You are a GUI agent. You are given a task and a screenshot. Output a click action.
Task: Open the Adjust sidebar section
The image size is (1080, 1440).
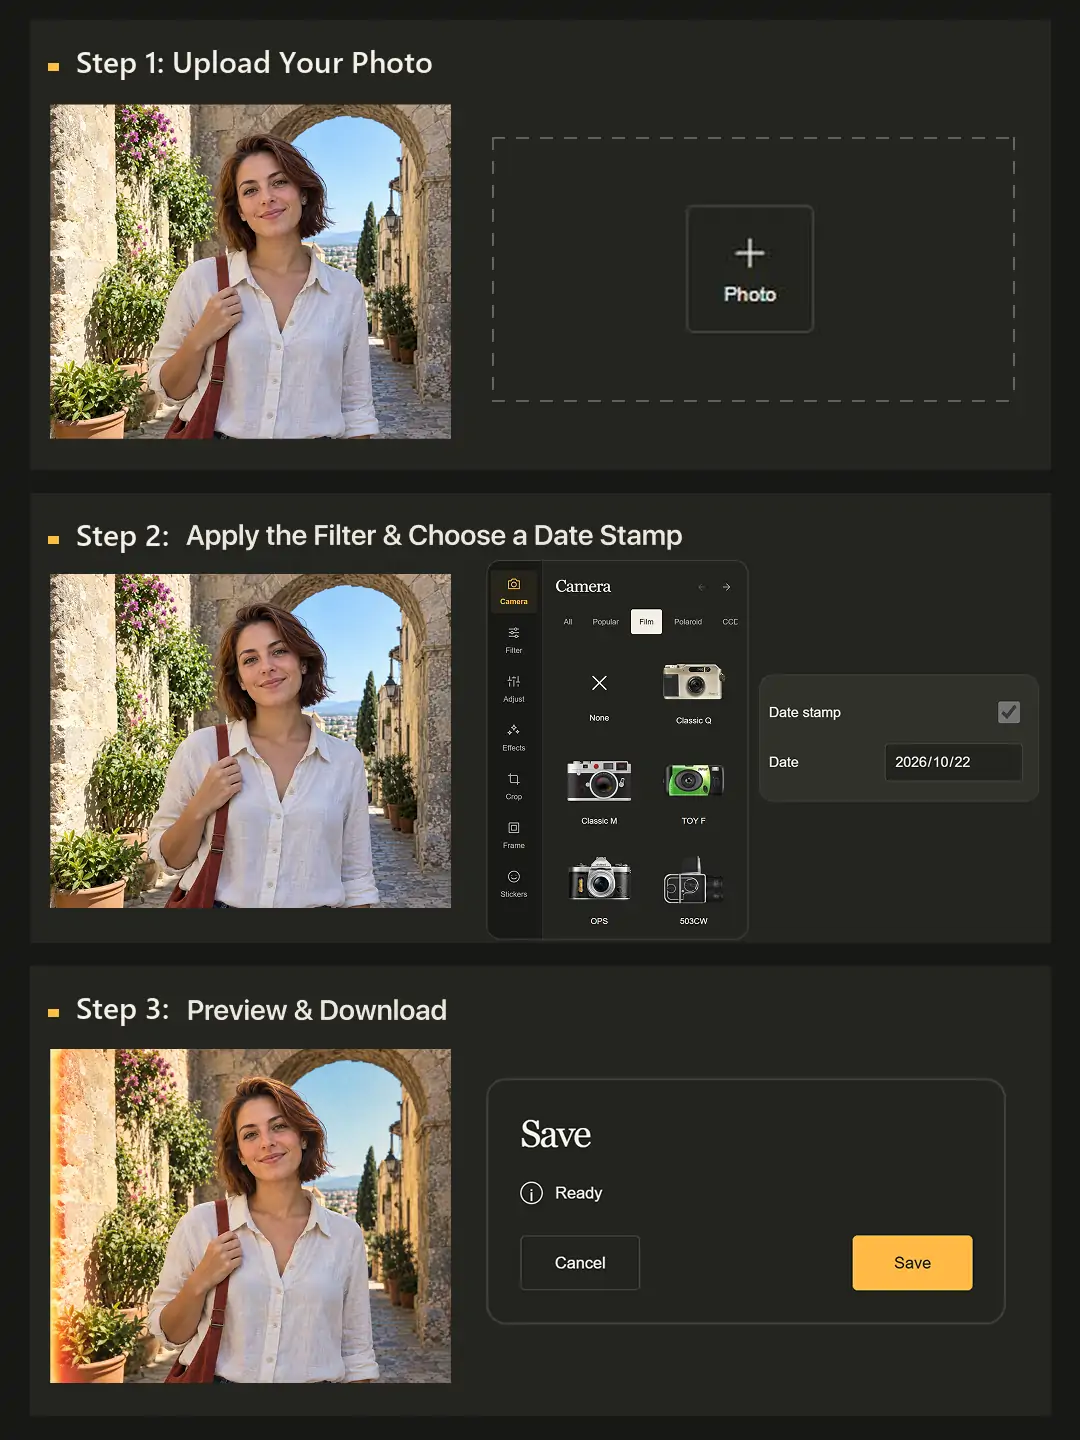click(x=514, y=689)
